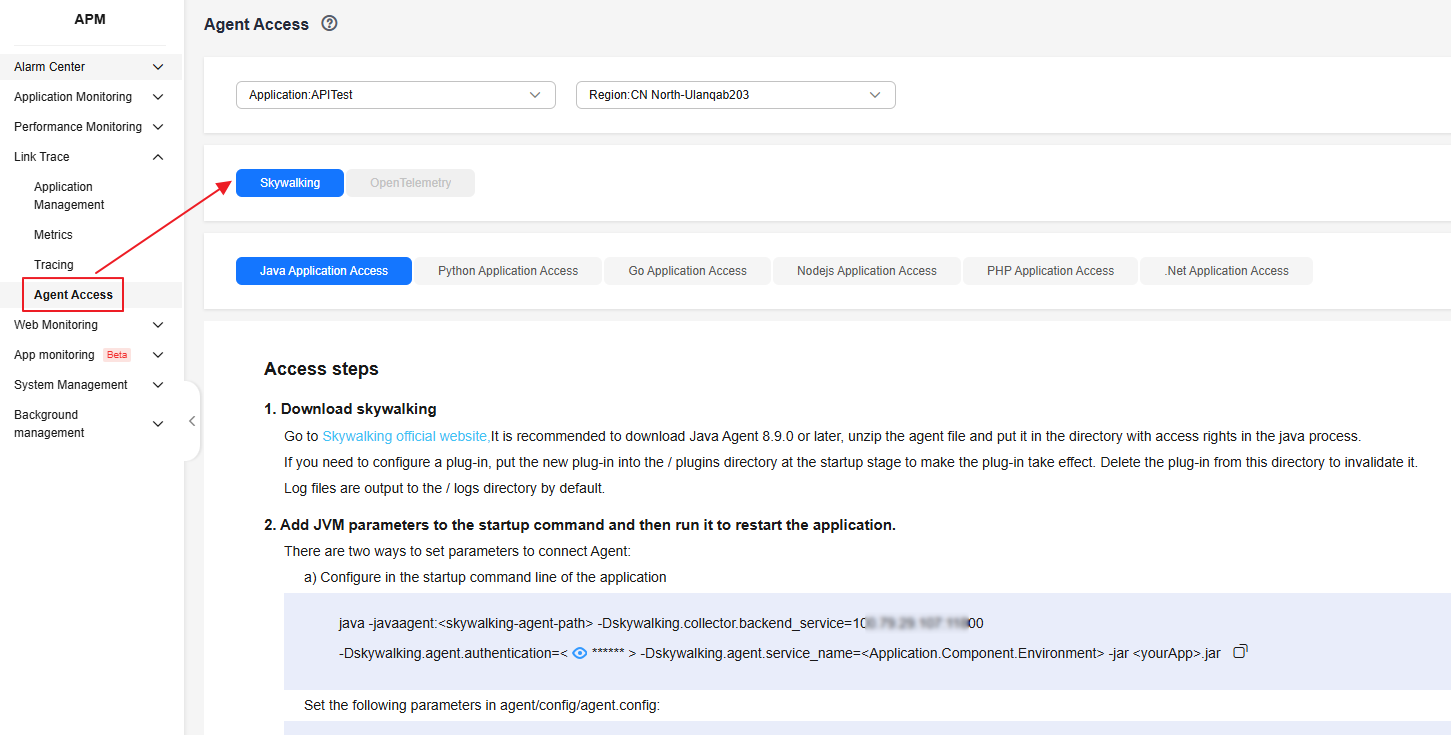Switch to Go Application Access tab

tap(688, 271)
